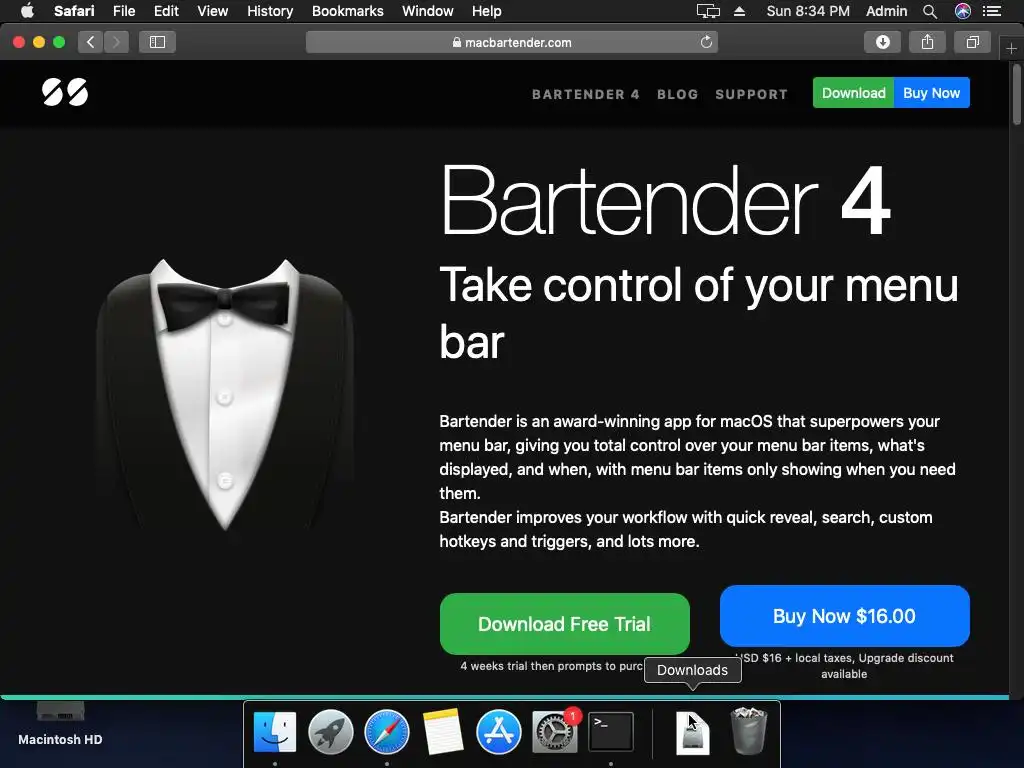
Task: Open the Help menu
Action: click(x=487, y=11)
